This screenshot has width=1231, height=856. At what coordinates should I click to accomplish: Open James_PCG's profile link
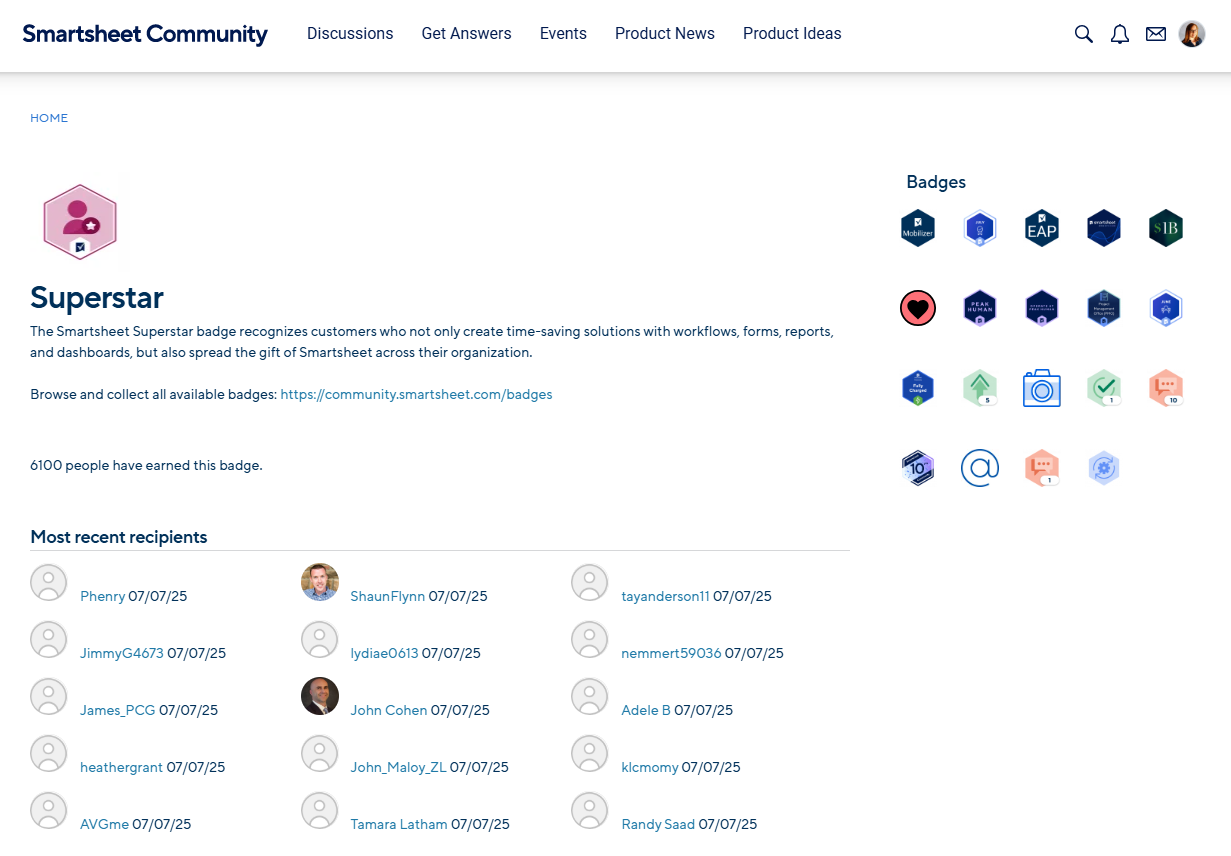pyautogui.click(x=118, y=711)
